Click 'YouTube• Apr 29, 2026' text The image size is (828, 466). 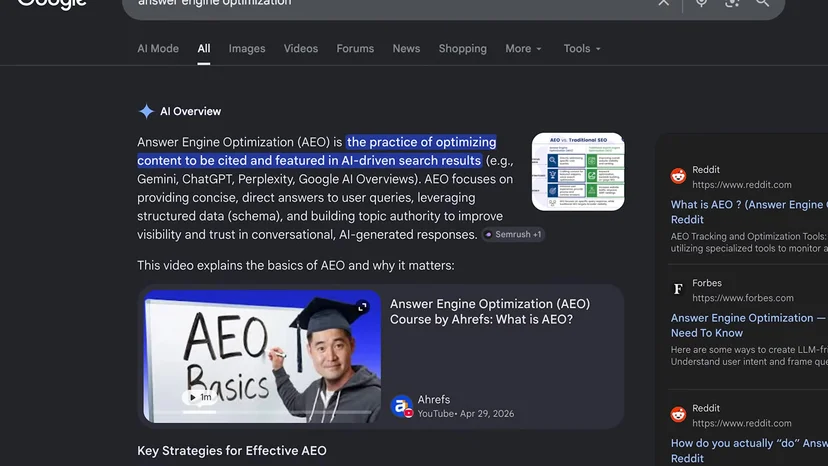pos(465,414)
